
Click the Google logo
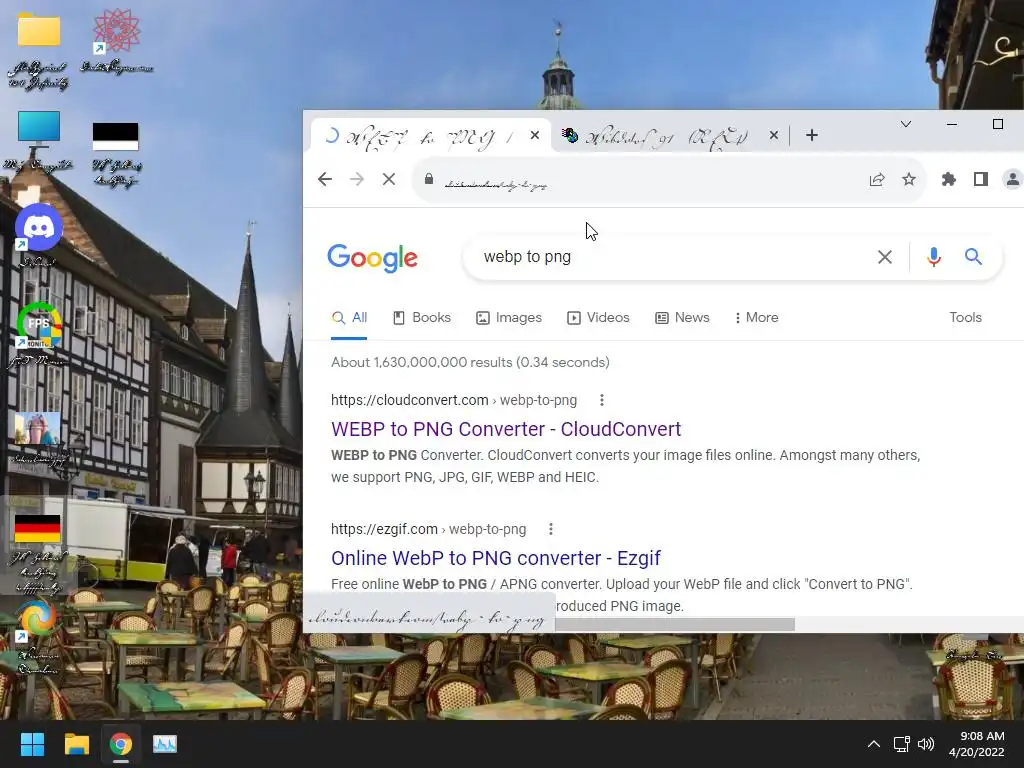(372, 258)
